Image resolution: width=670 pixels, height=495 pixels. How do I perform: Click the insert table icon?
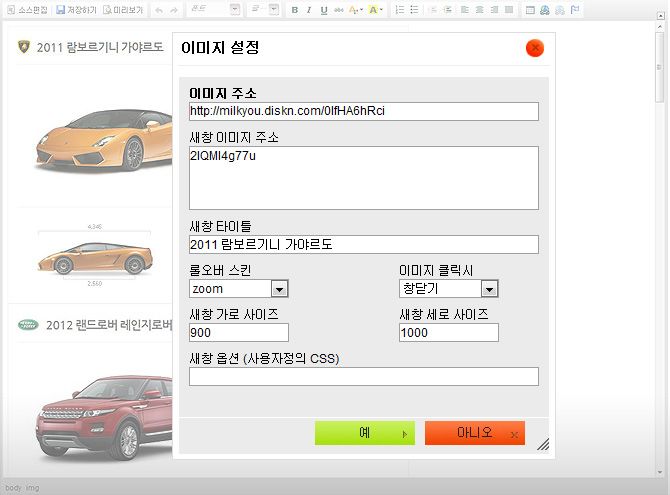(530, 10)
